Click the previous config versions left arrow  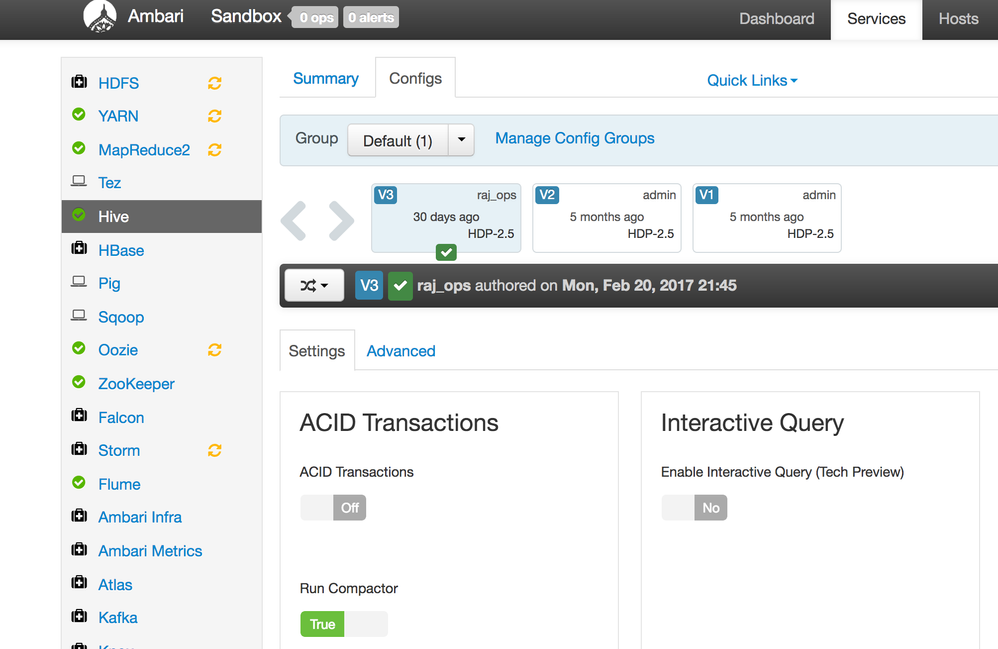point(293,221)
